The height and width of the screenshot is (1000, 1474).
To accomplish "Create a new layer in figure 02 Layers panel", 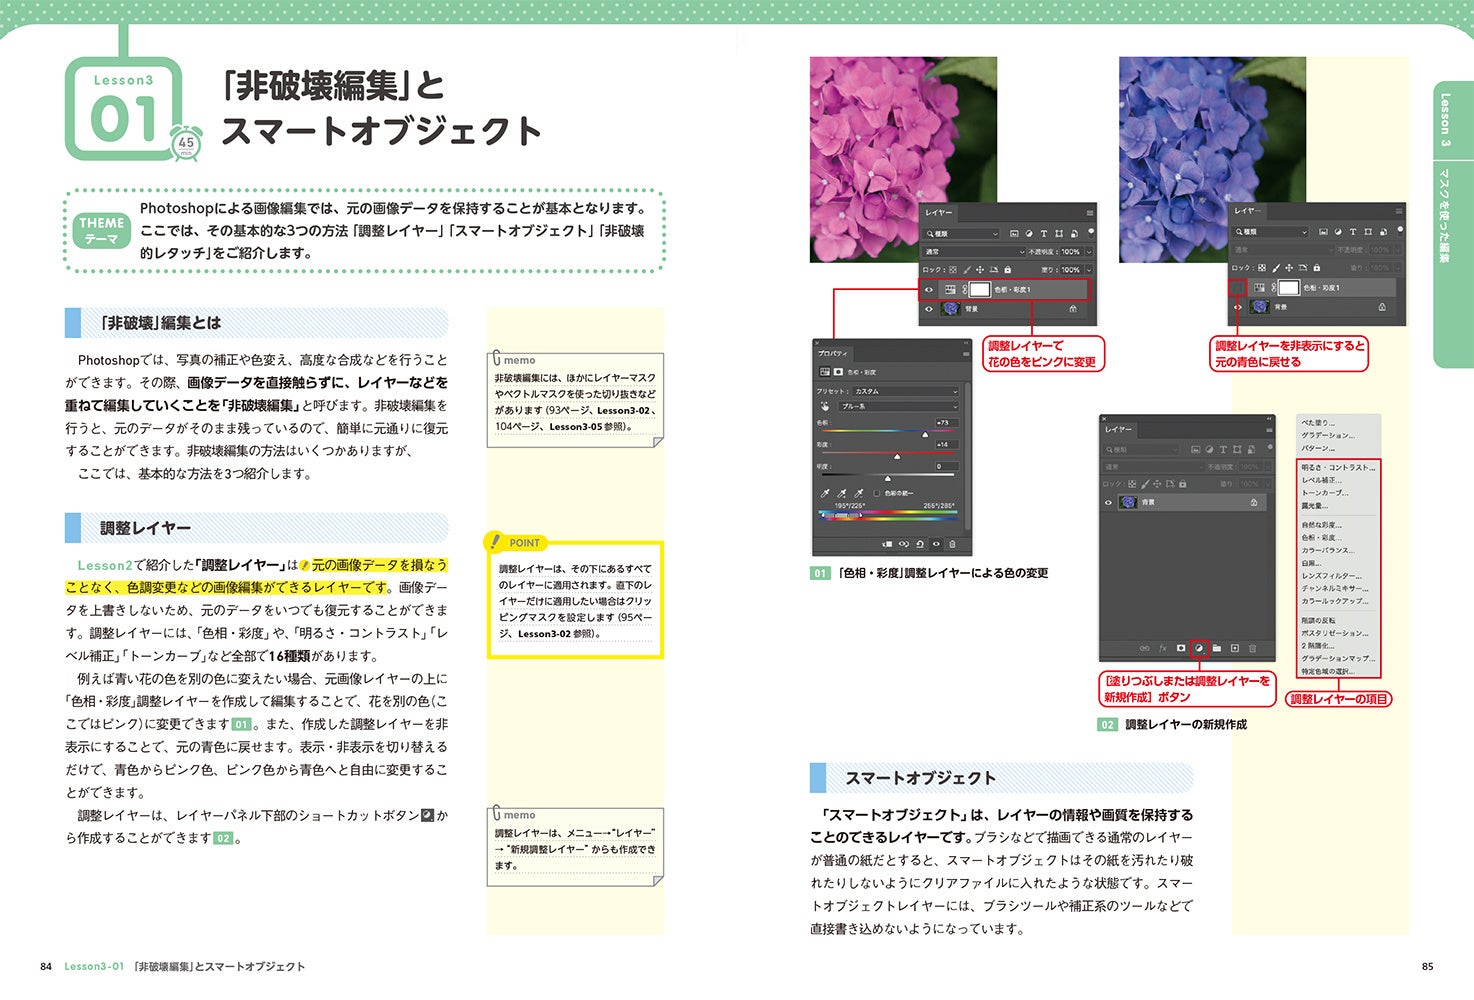I will click(x=1235, y=648).
